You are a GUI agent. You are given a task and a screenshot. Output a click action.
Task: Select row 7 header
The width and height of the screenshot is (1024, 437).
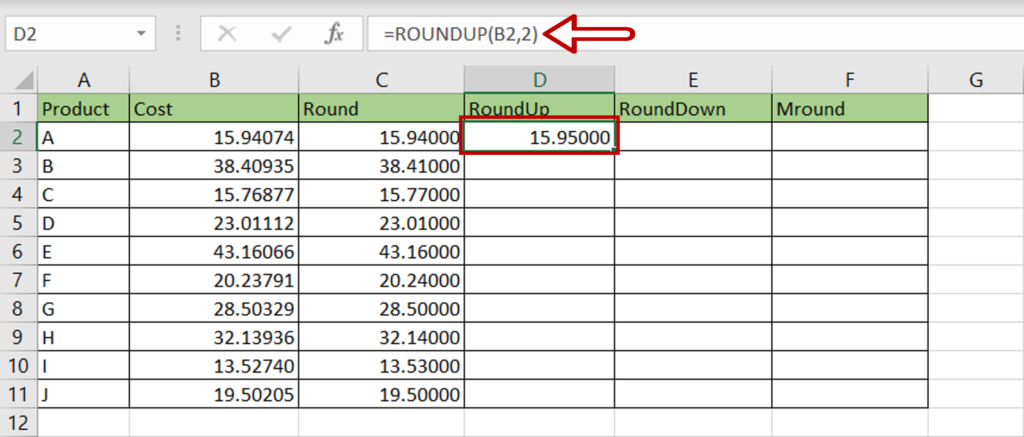tap(18, 280)
